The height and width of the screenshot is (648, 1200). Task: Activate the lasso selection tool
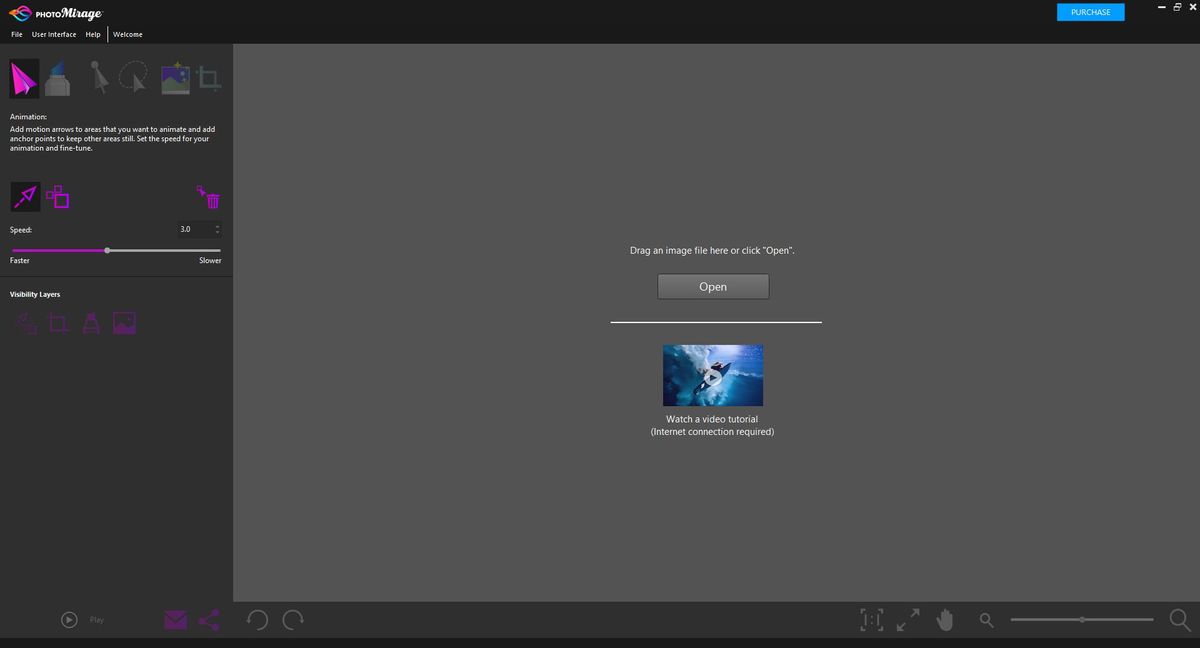(134, 78)
